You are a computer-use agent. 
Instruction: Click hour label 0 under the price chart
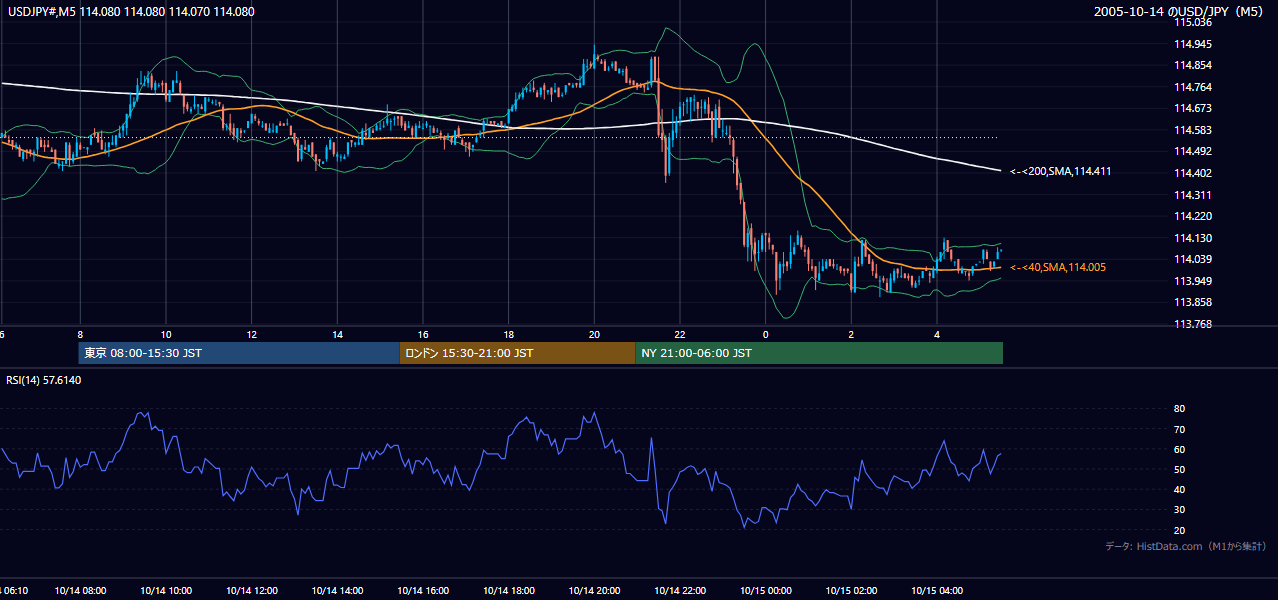[766, 334]
